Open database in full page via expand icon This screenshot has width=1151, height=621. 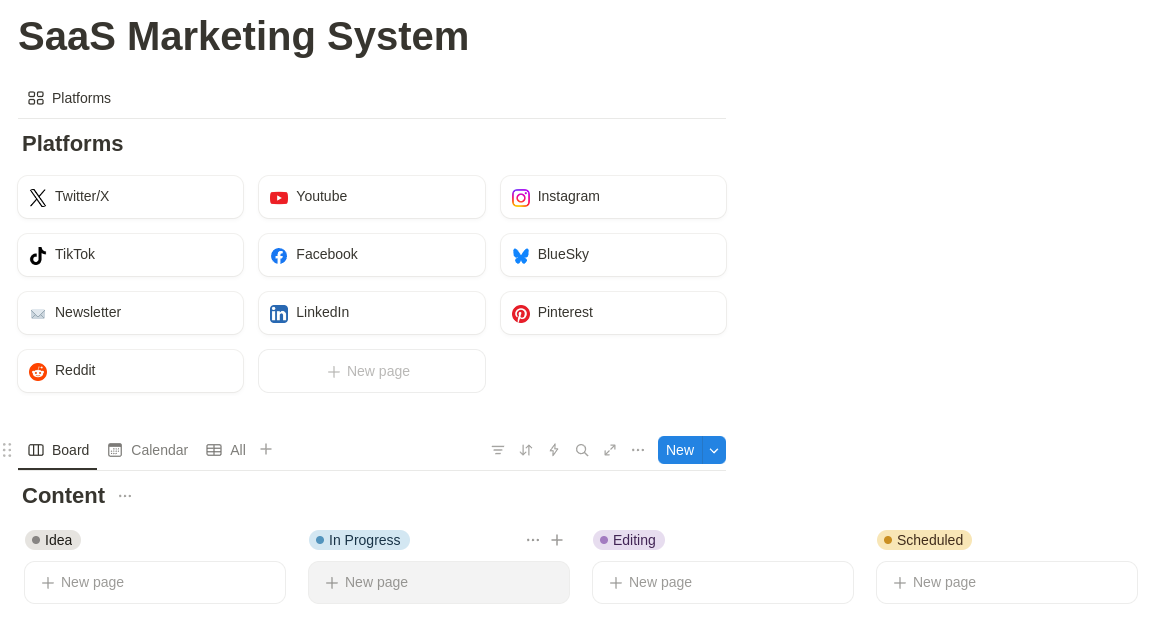[610, 450]
